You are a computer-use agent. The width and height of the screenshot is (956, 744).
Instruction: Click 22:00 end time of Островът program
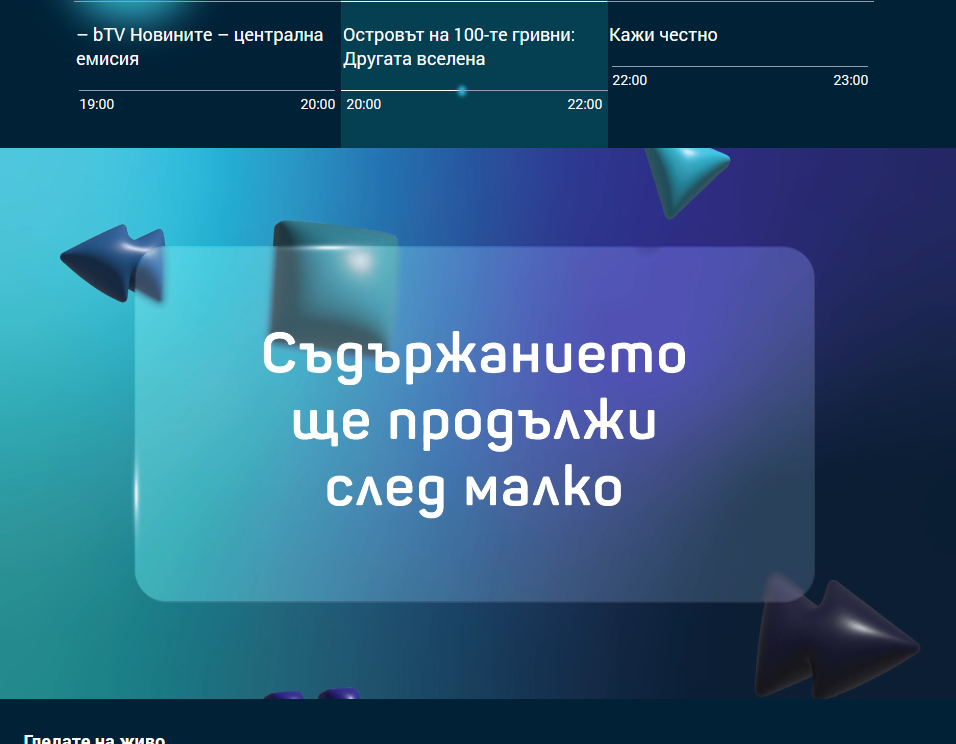point(585,104)
